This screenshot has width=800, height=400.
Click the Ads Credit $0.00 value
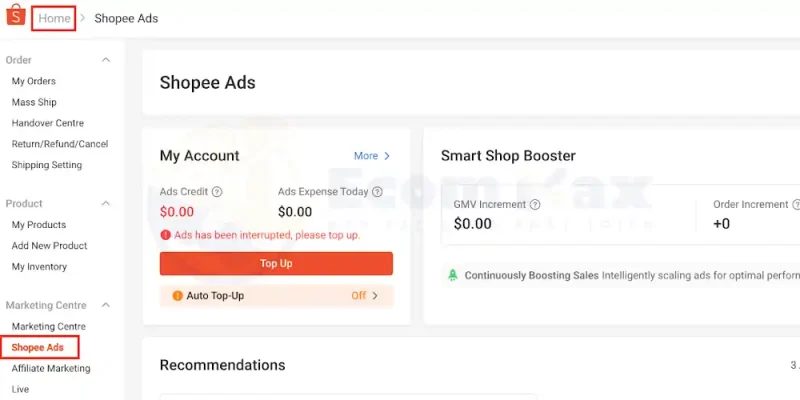[x=177, y=212]
